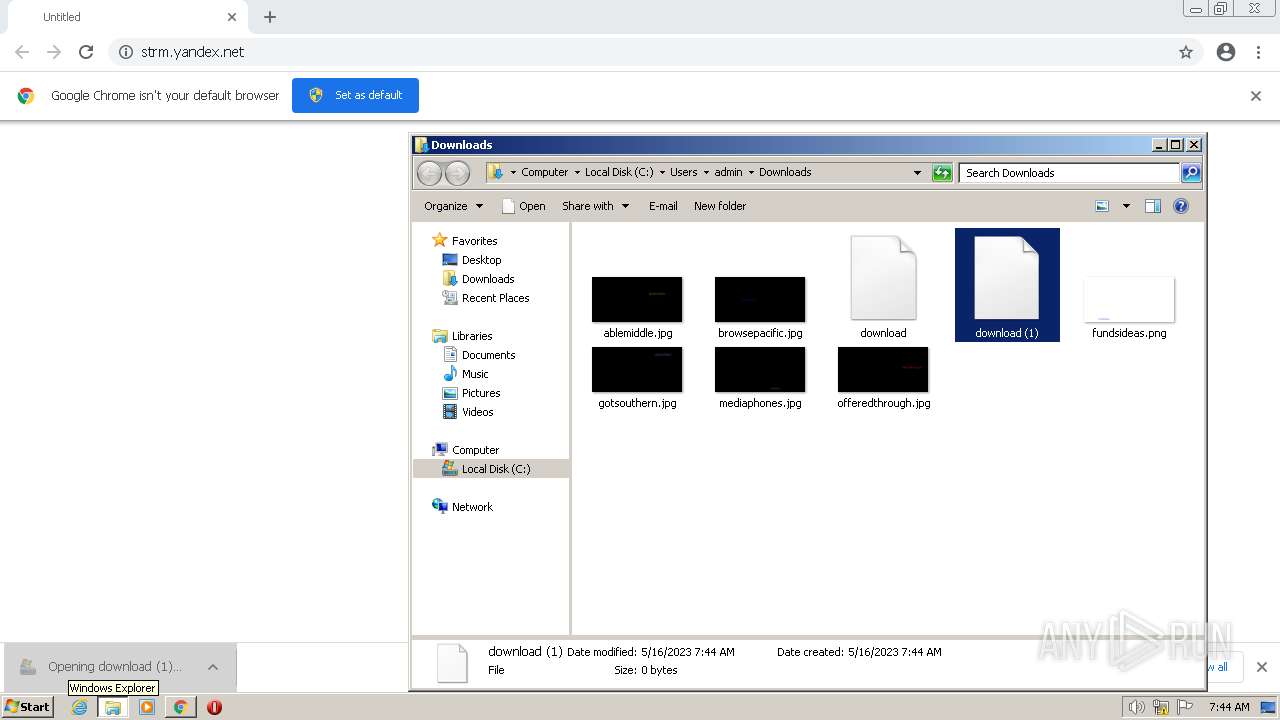The width and height of the screenshot is (1280, 720).
Task: Click the Open toolbar button
Action: [x=523, y=206]
